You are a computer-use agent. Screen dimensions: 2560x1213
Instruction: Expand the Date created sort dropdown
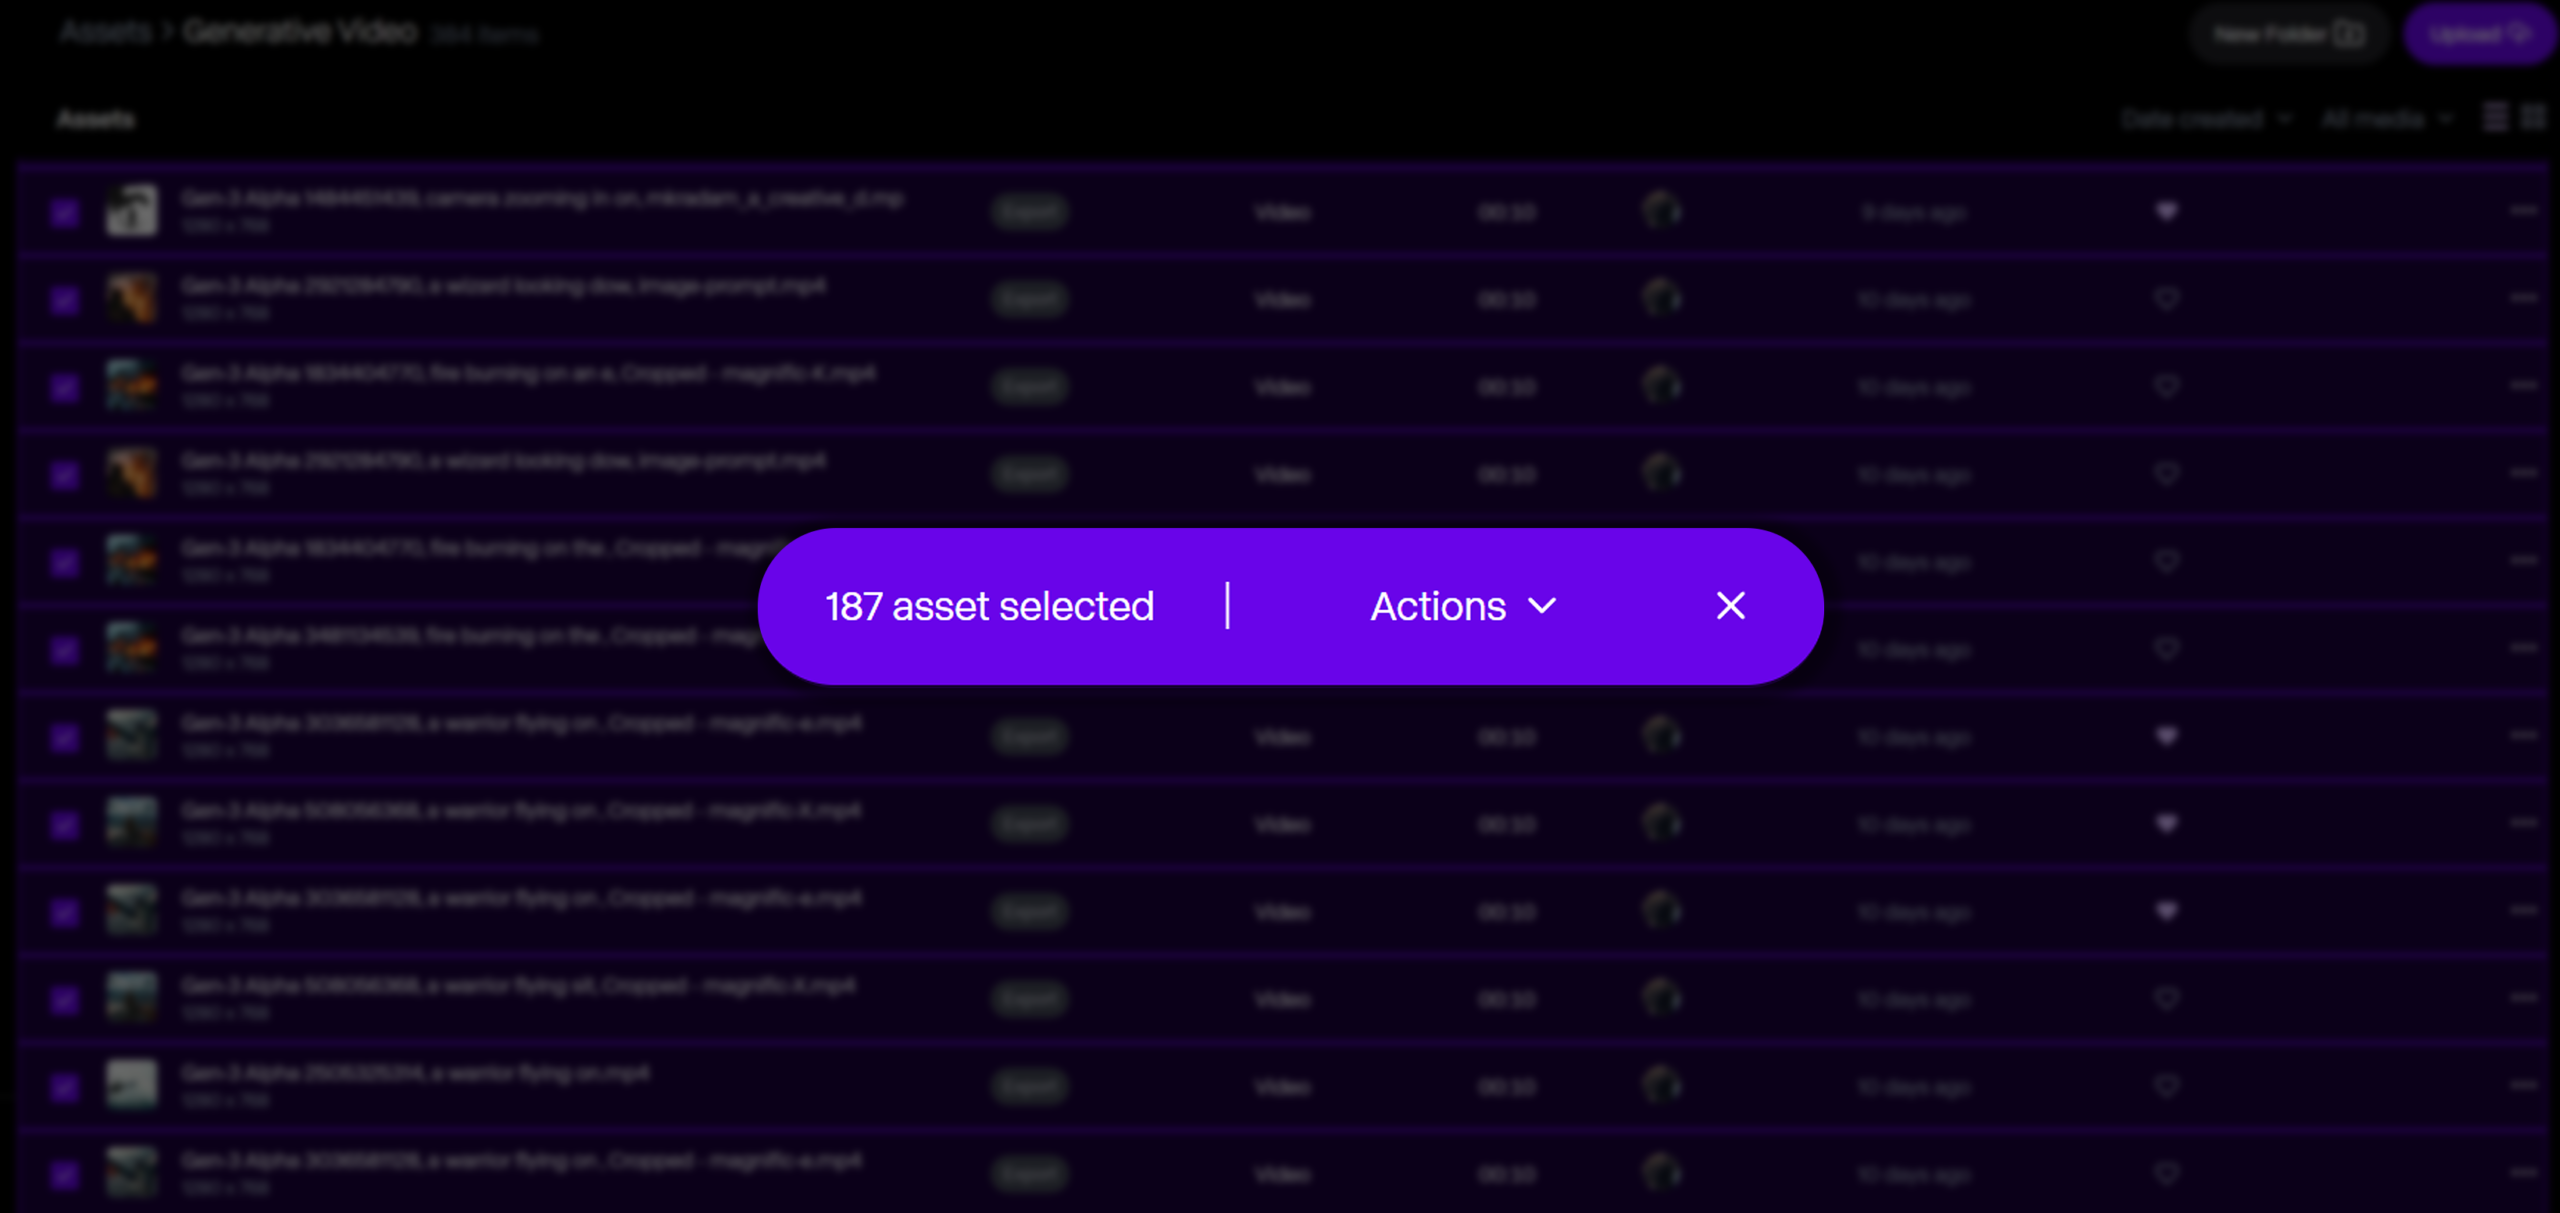pos(2205,119)
